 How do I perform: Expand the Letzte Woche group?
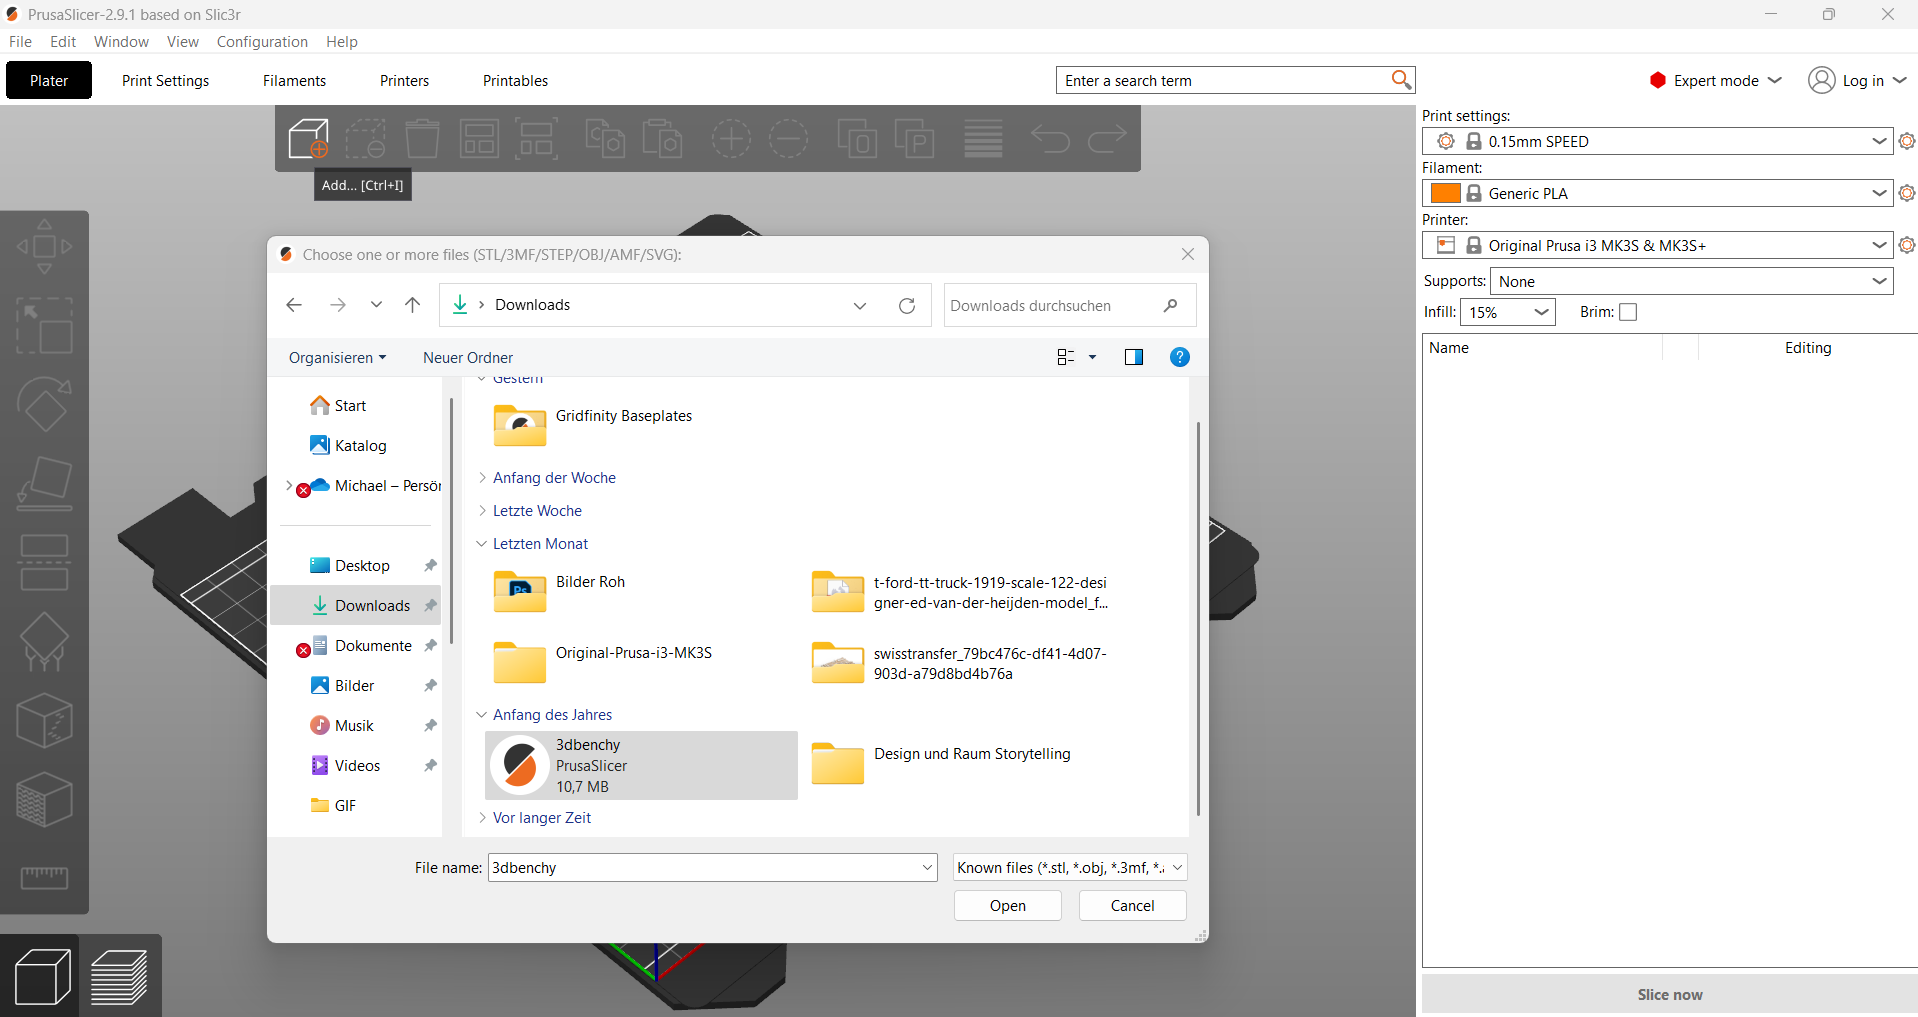[537, 511]
